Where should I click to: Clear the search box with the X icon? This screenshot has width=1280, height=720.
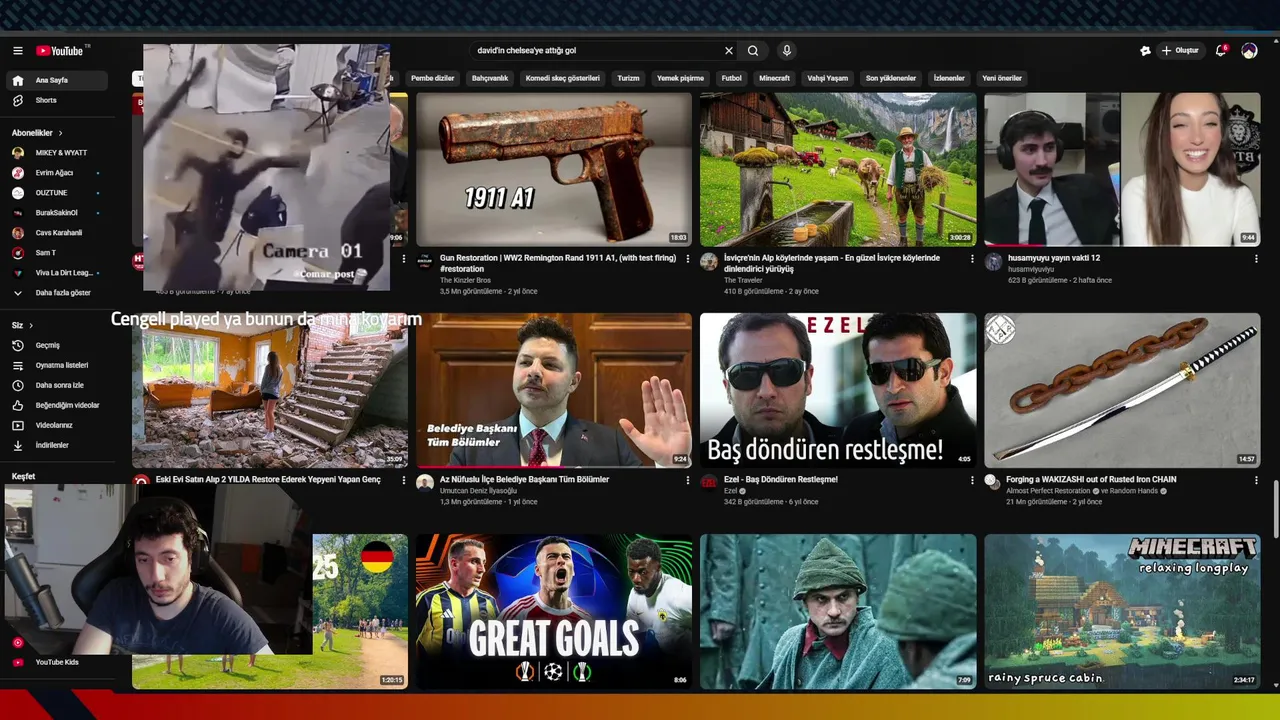(x=729, y=51)
